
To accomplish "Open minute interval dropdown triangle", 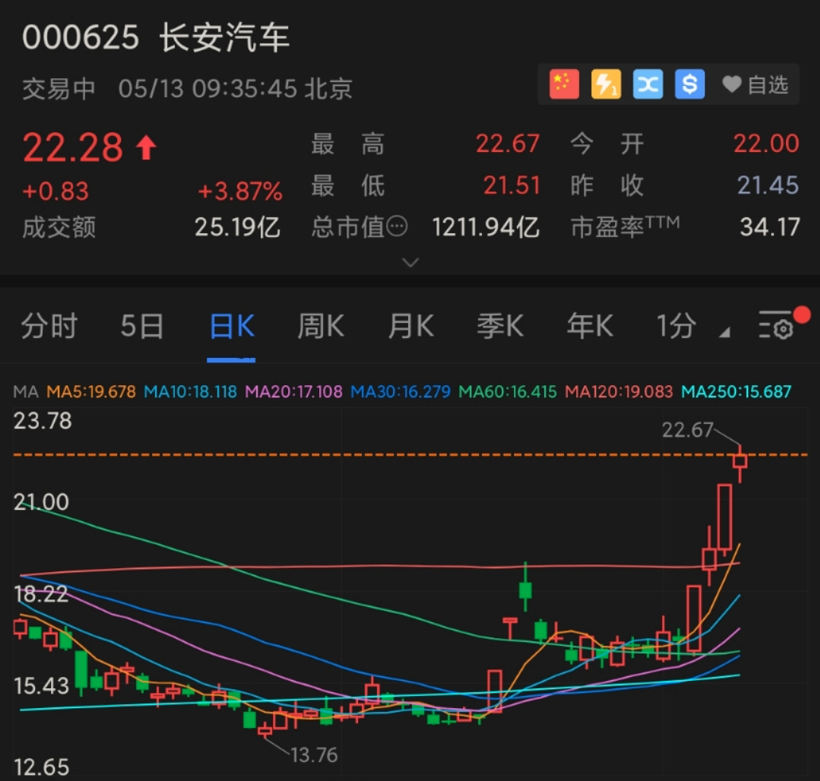I will [724, 332].
